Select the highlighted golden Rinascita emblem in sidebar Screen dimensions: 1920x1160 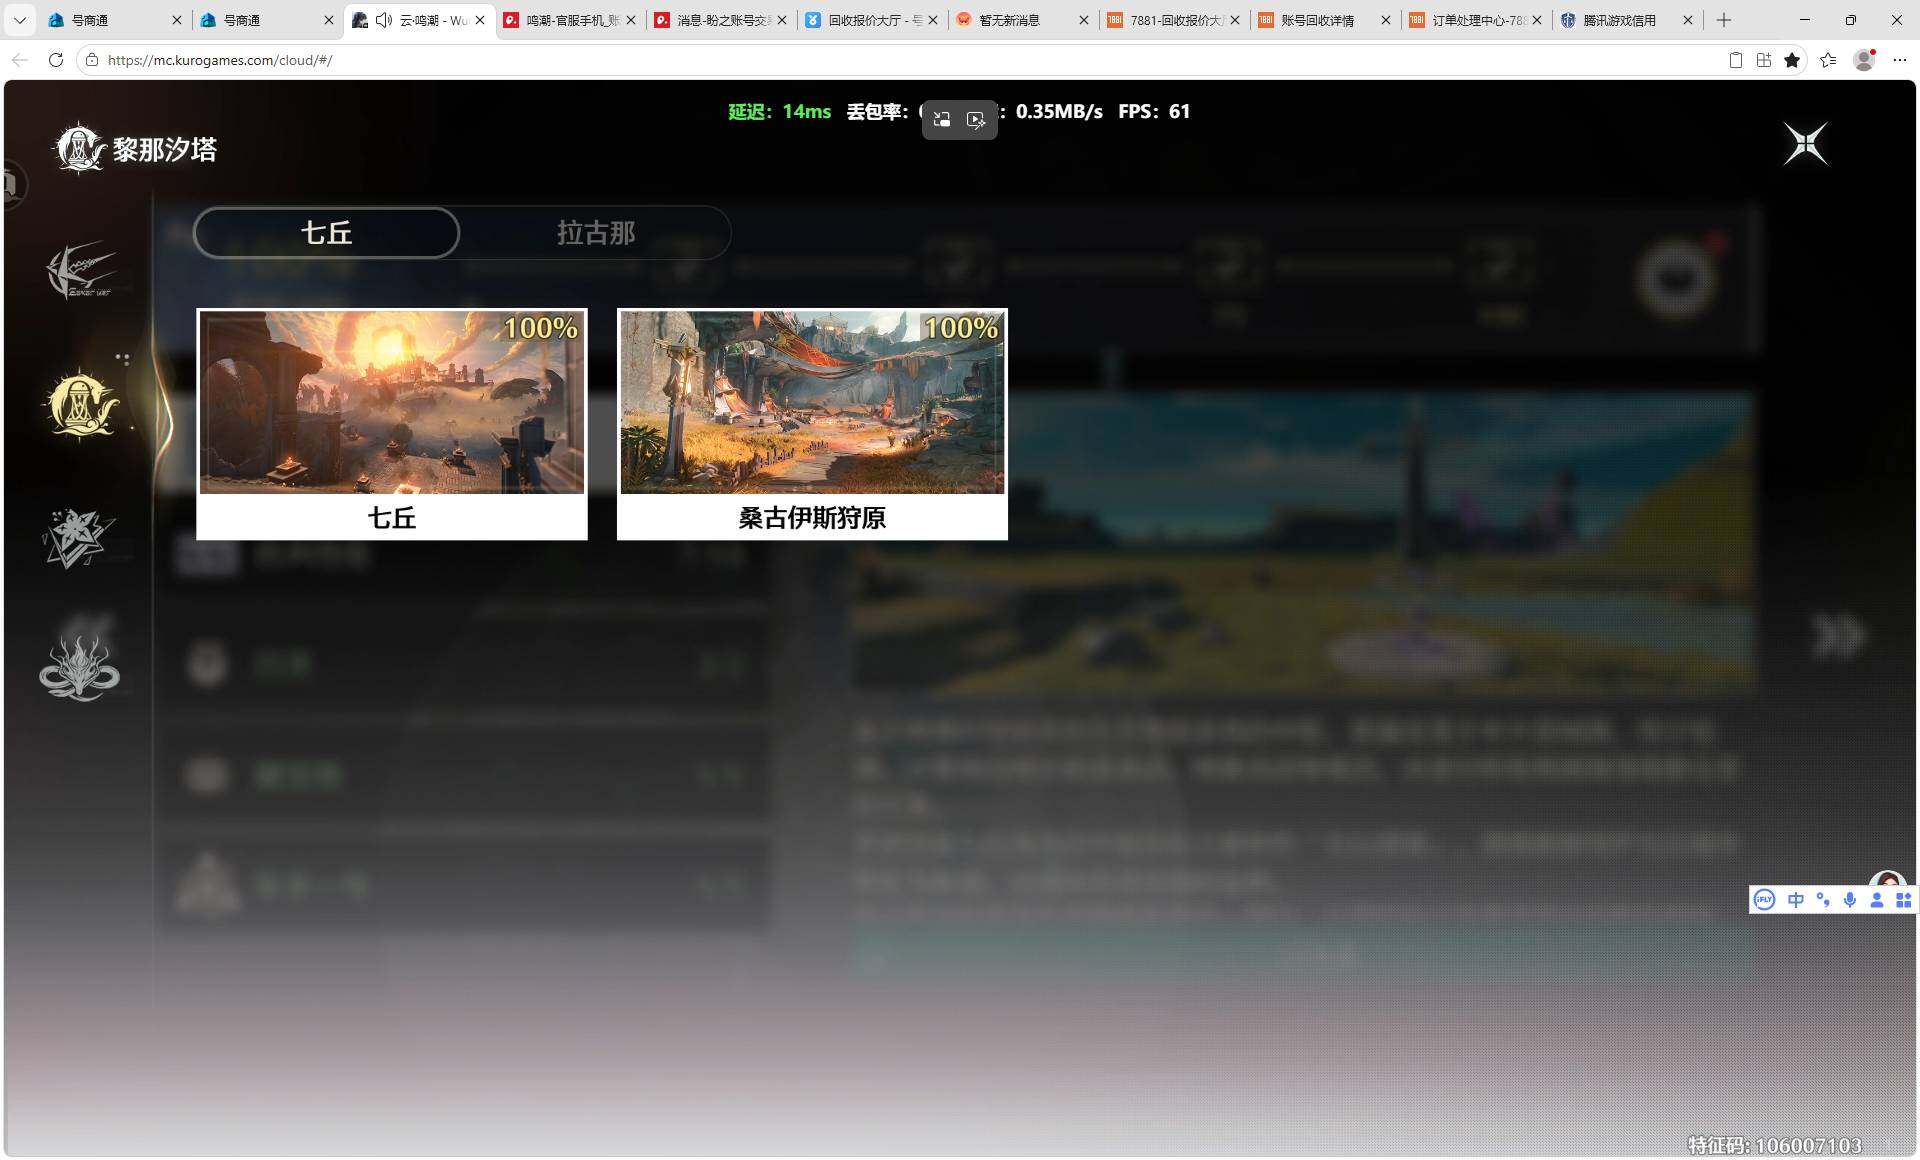click(x=81, y=405)
